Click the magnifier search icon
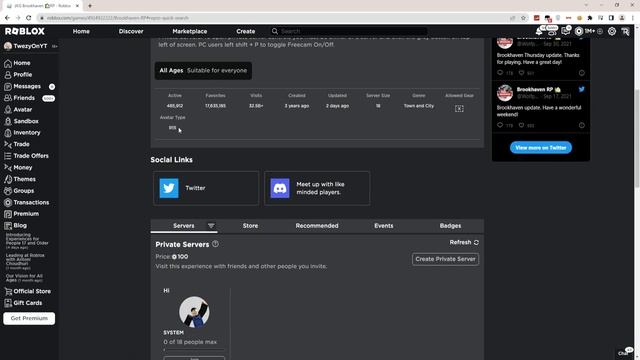The image size is (640, 360). [275, 31]
